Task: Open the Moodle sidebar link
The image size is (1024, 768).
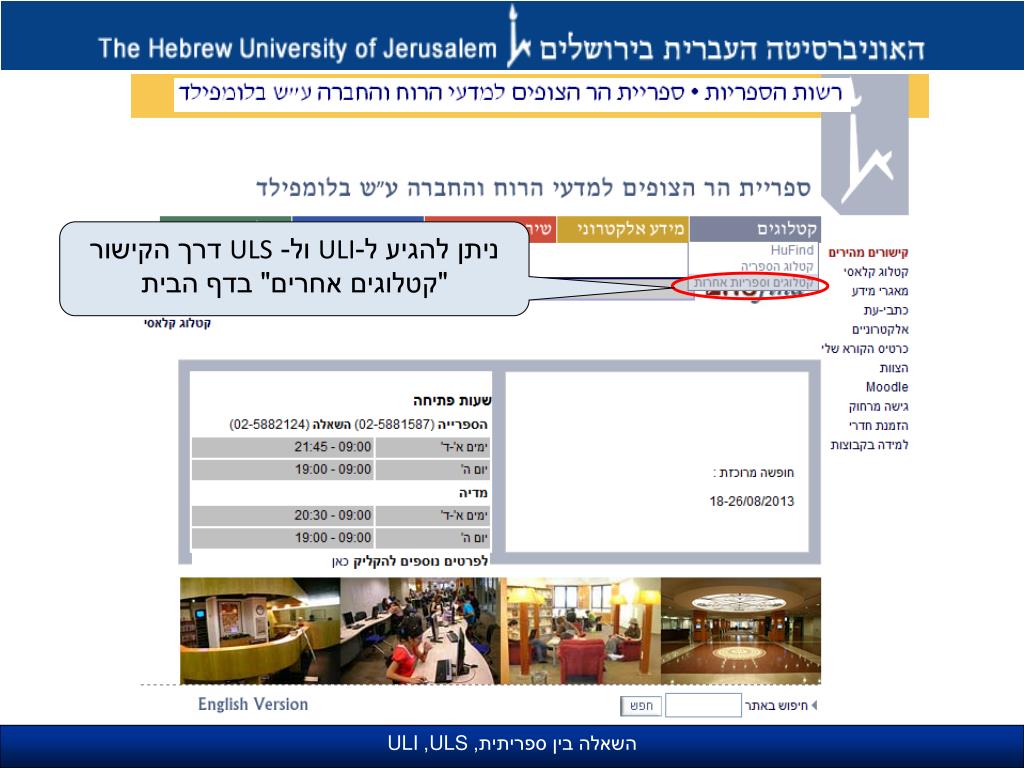Action: (887, 387)
